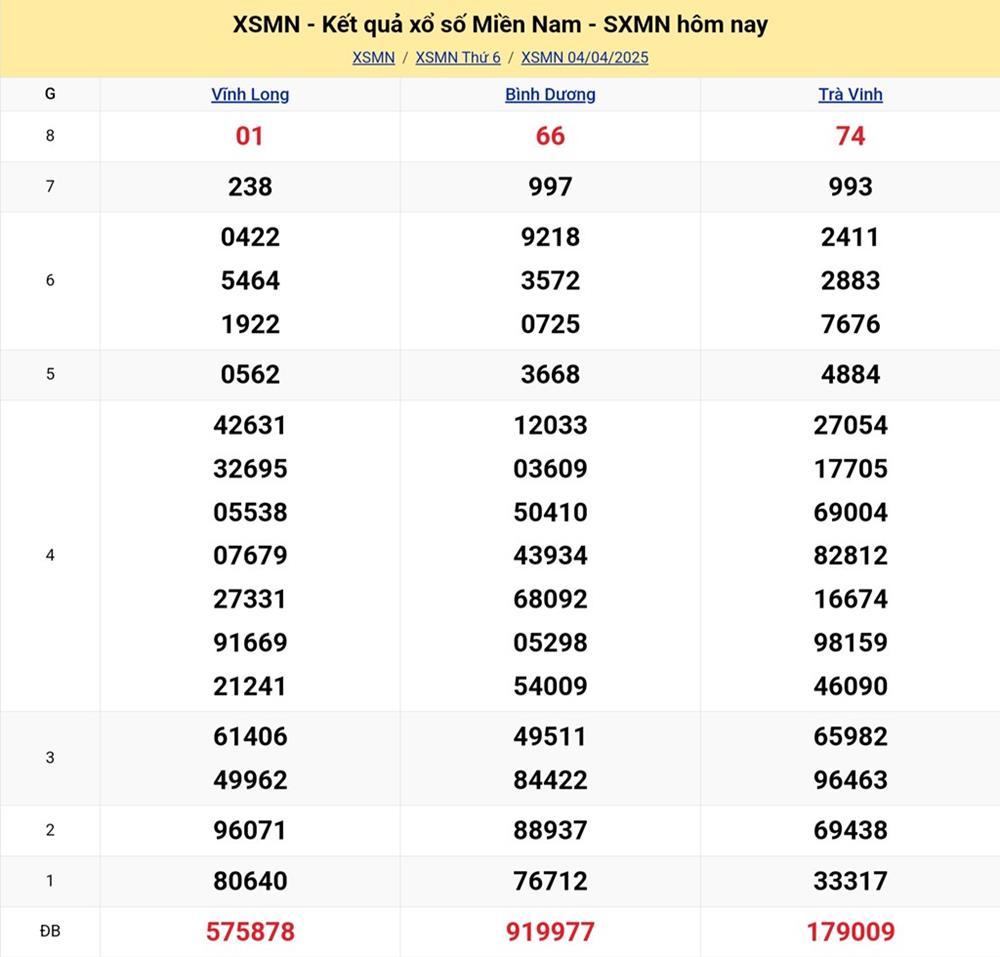1000x957 pixels.
Task: Click Bình Dương second prize 88937
Action: [x=550, y=830]
